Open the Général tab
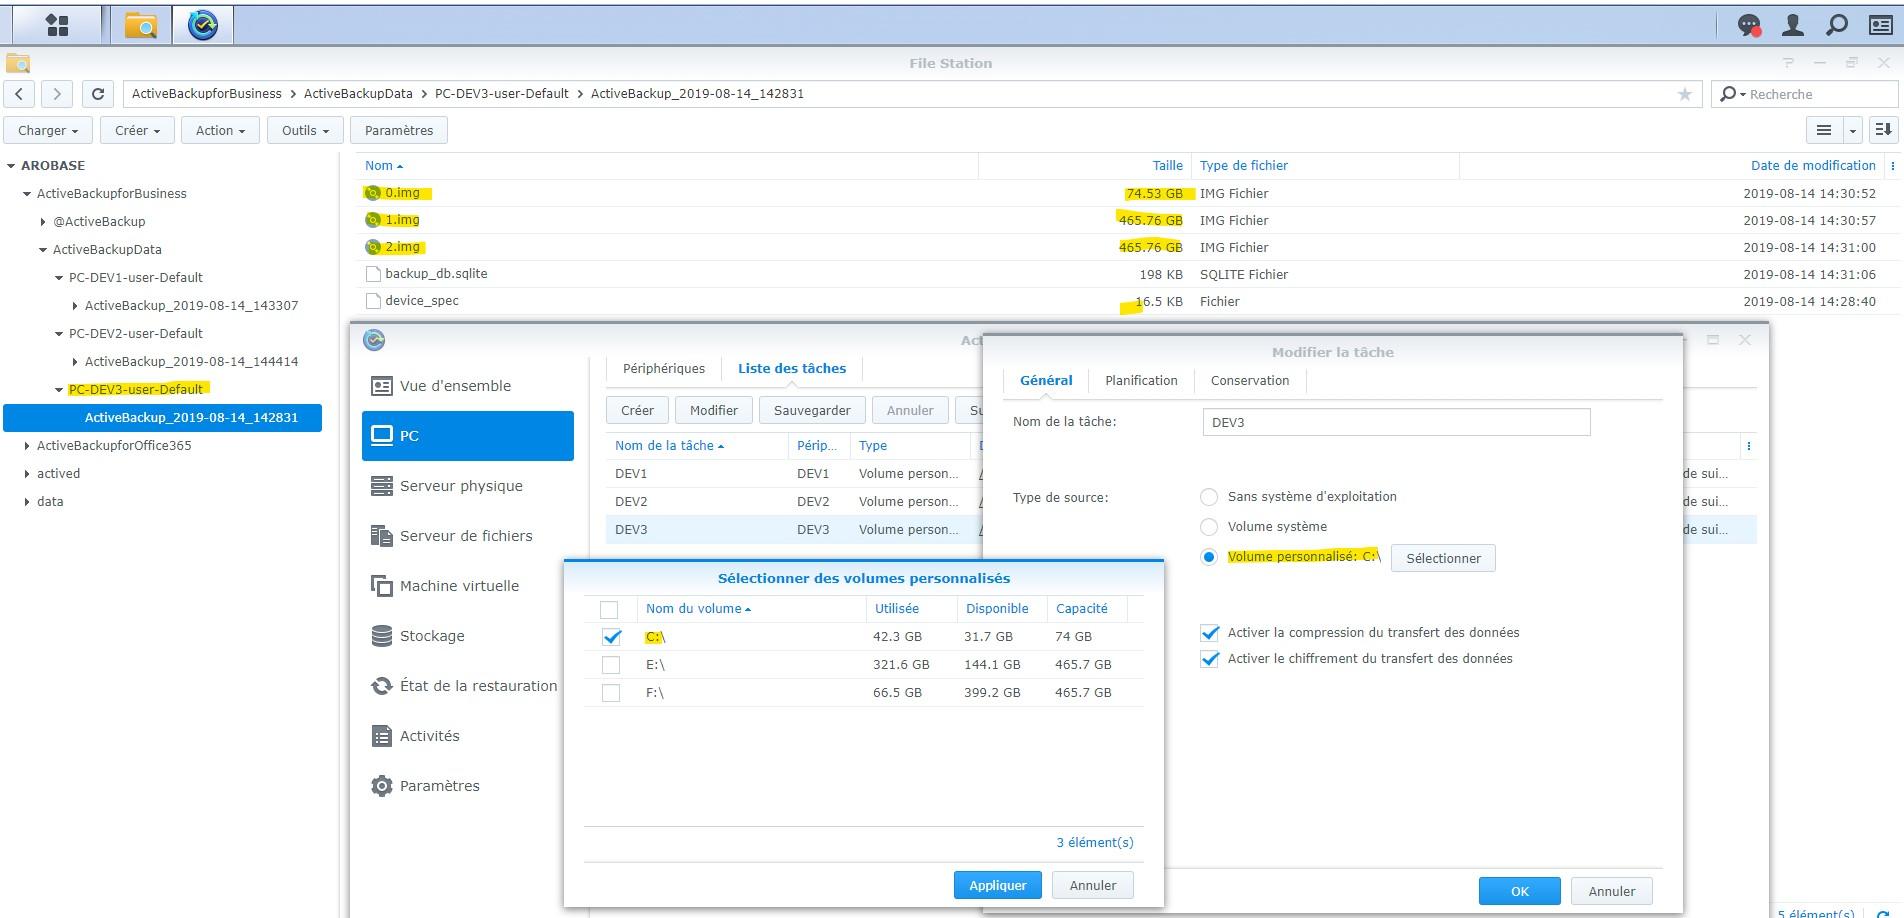This screenshot has height=918, width=1904. 1046,380
